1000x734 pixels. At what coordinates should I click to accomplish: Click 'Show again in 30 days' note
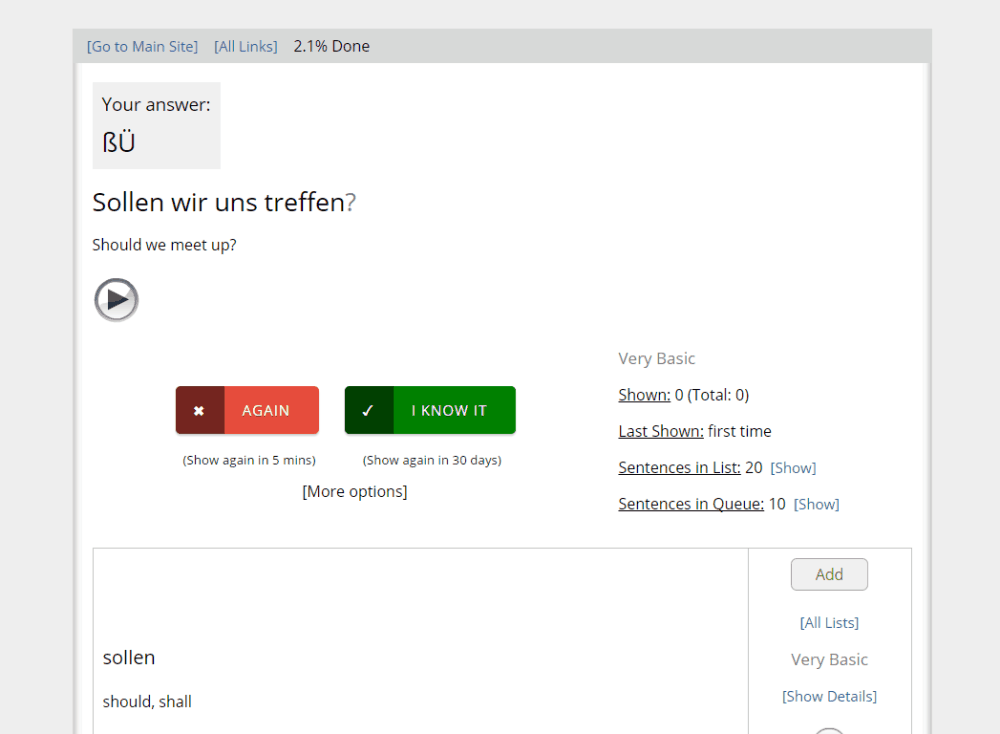(x=432, y=460)
